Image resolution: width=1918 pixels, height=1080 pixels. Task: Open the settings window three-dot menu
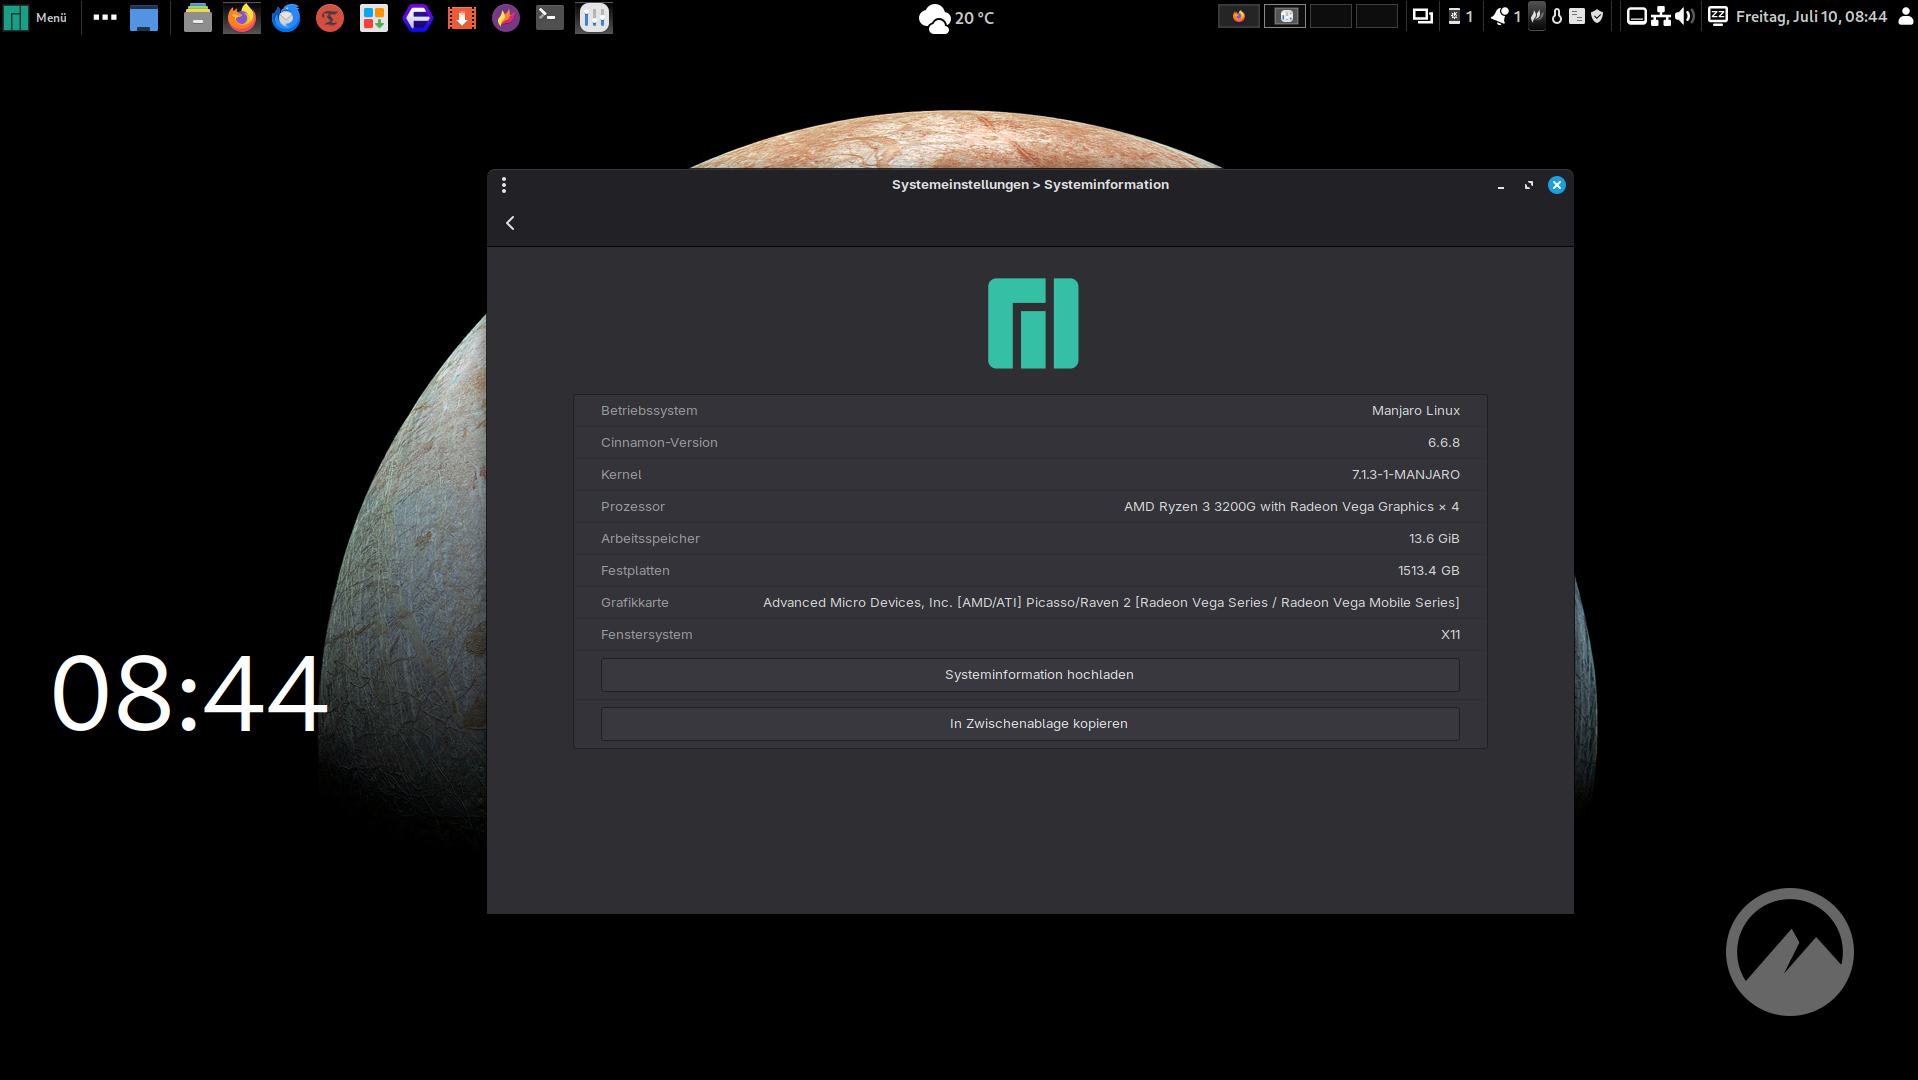click(x=504, y=185)
